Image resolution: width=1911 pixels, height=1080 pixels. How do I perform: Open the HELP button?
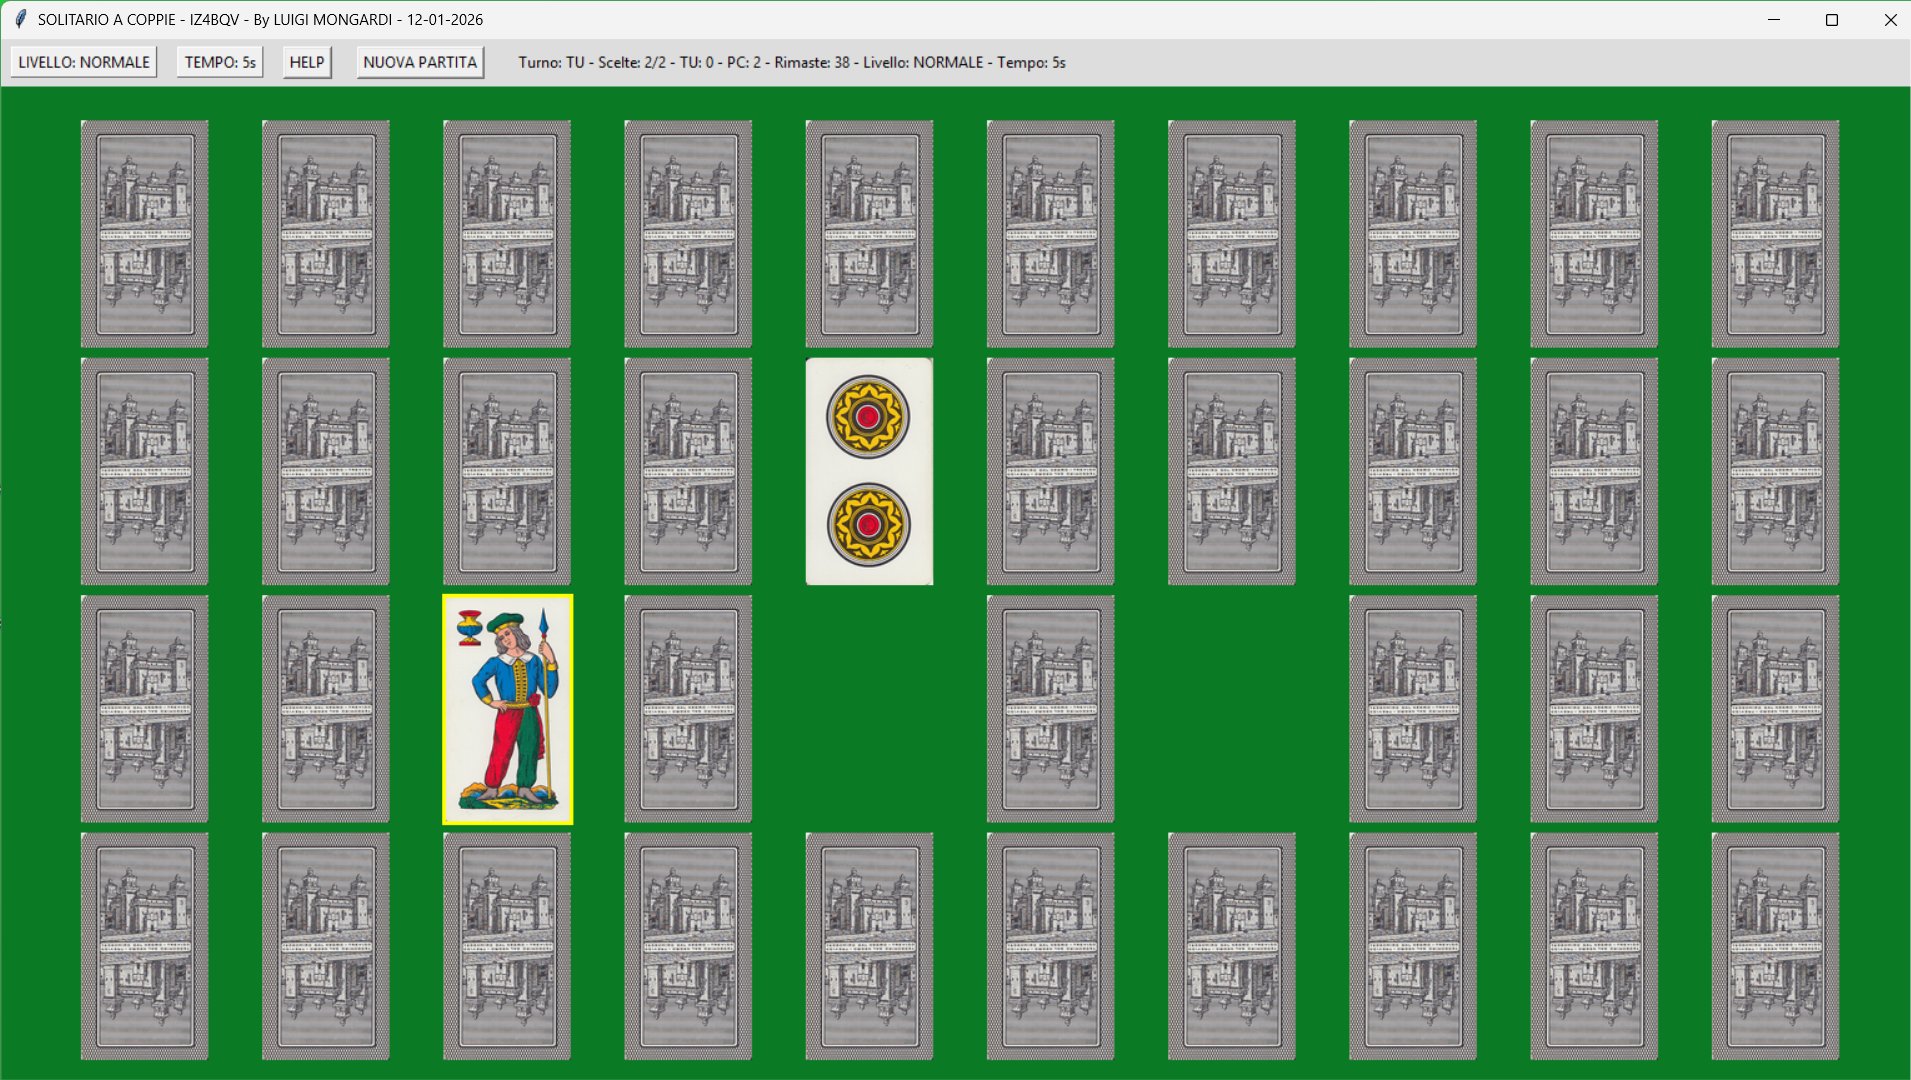[306, 62]
